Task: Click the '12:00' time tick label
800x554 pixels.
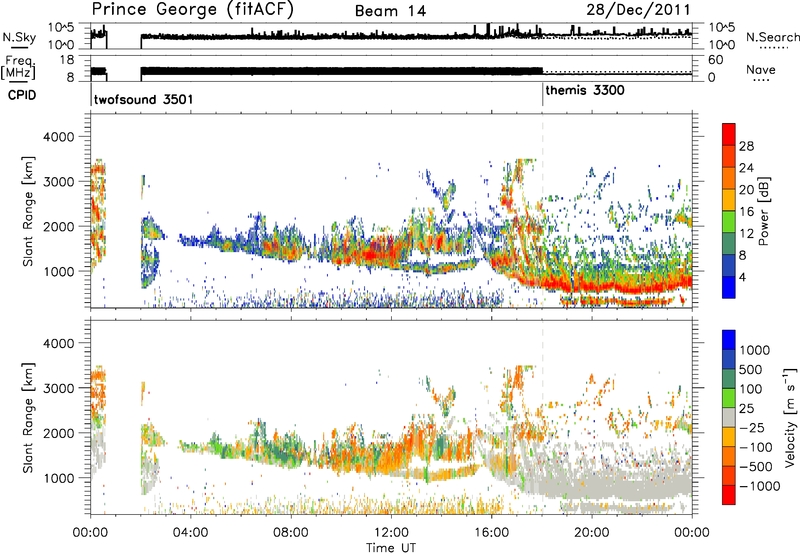Action: [391, 533]
